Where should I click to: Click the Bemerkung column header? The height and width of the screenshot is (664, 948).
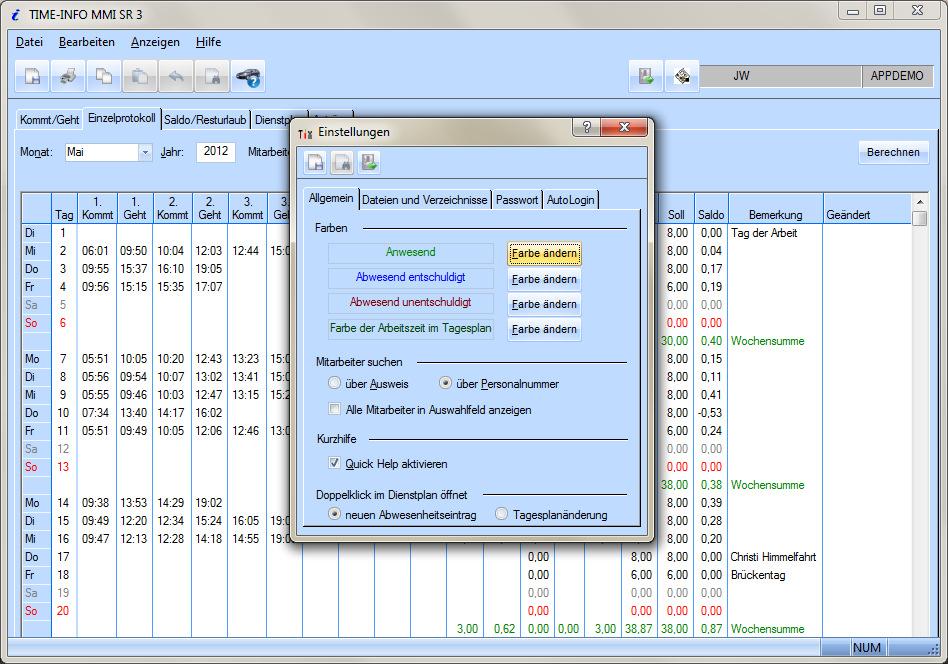tap(776, 209)
